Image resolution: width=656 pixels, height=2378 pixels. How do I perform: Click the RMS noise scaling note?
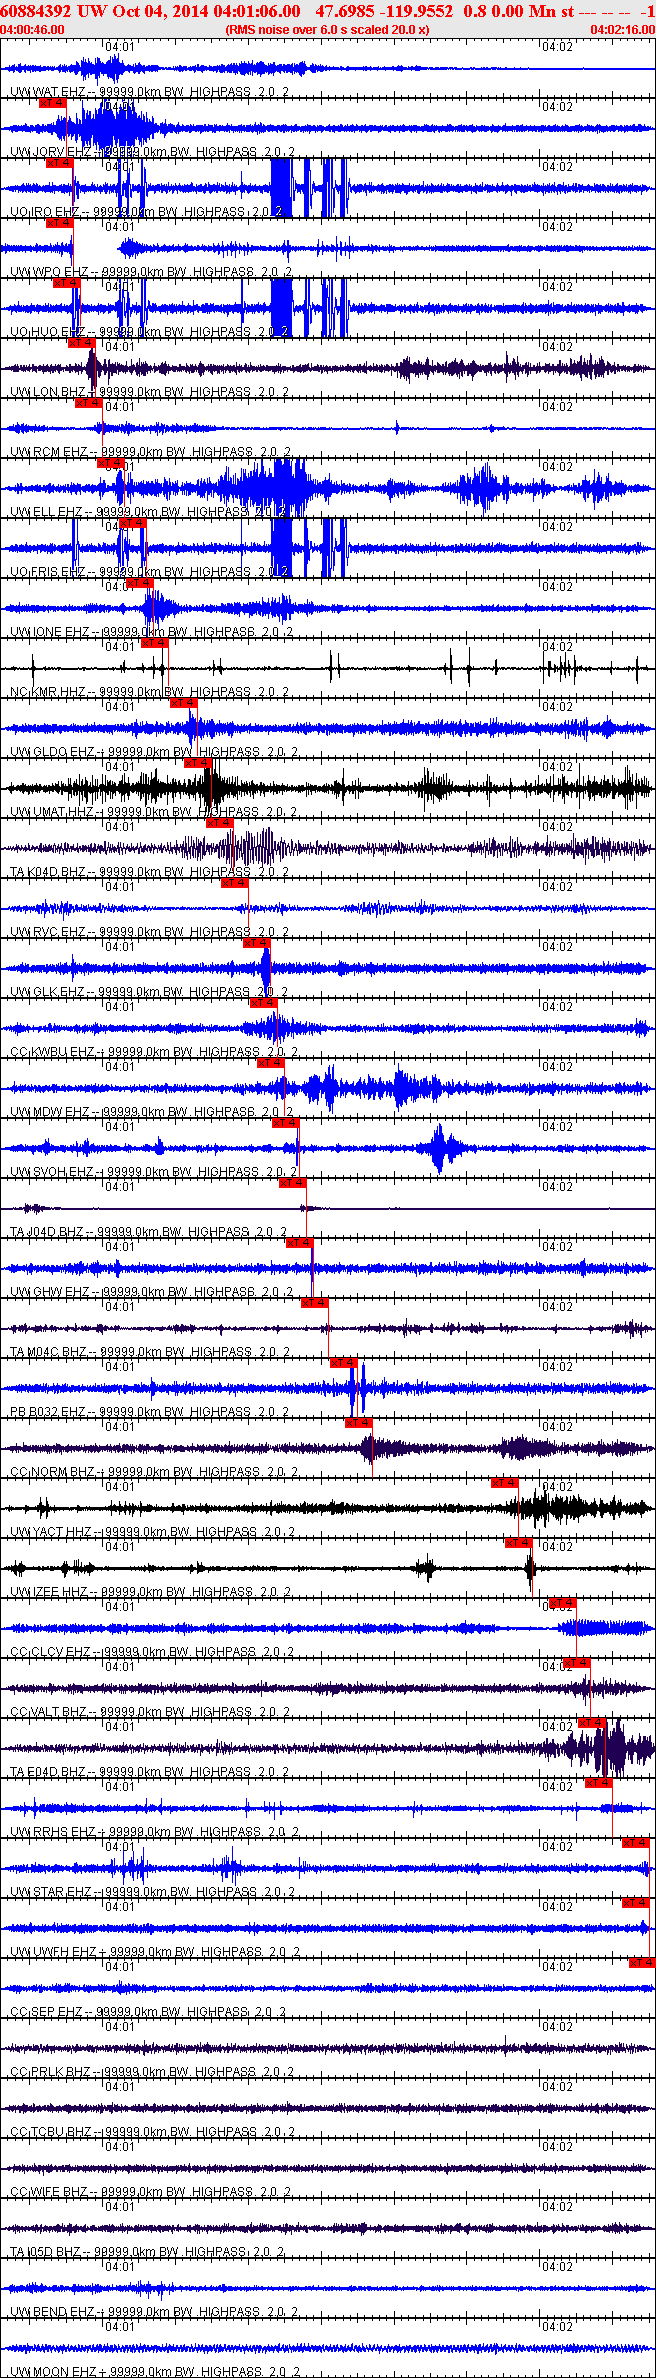(328, 29)
